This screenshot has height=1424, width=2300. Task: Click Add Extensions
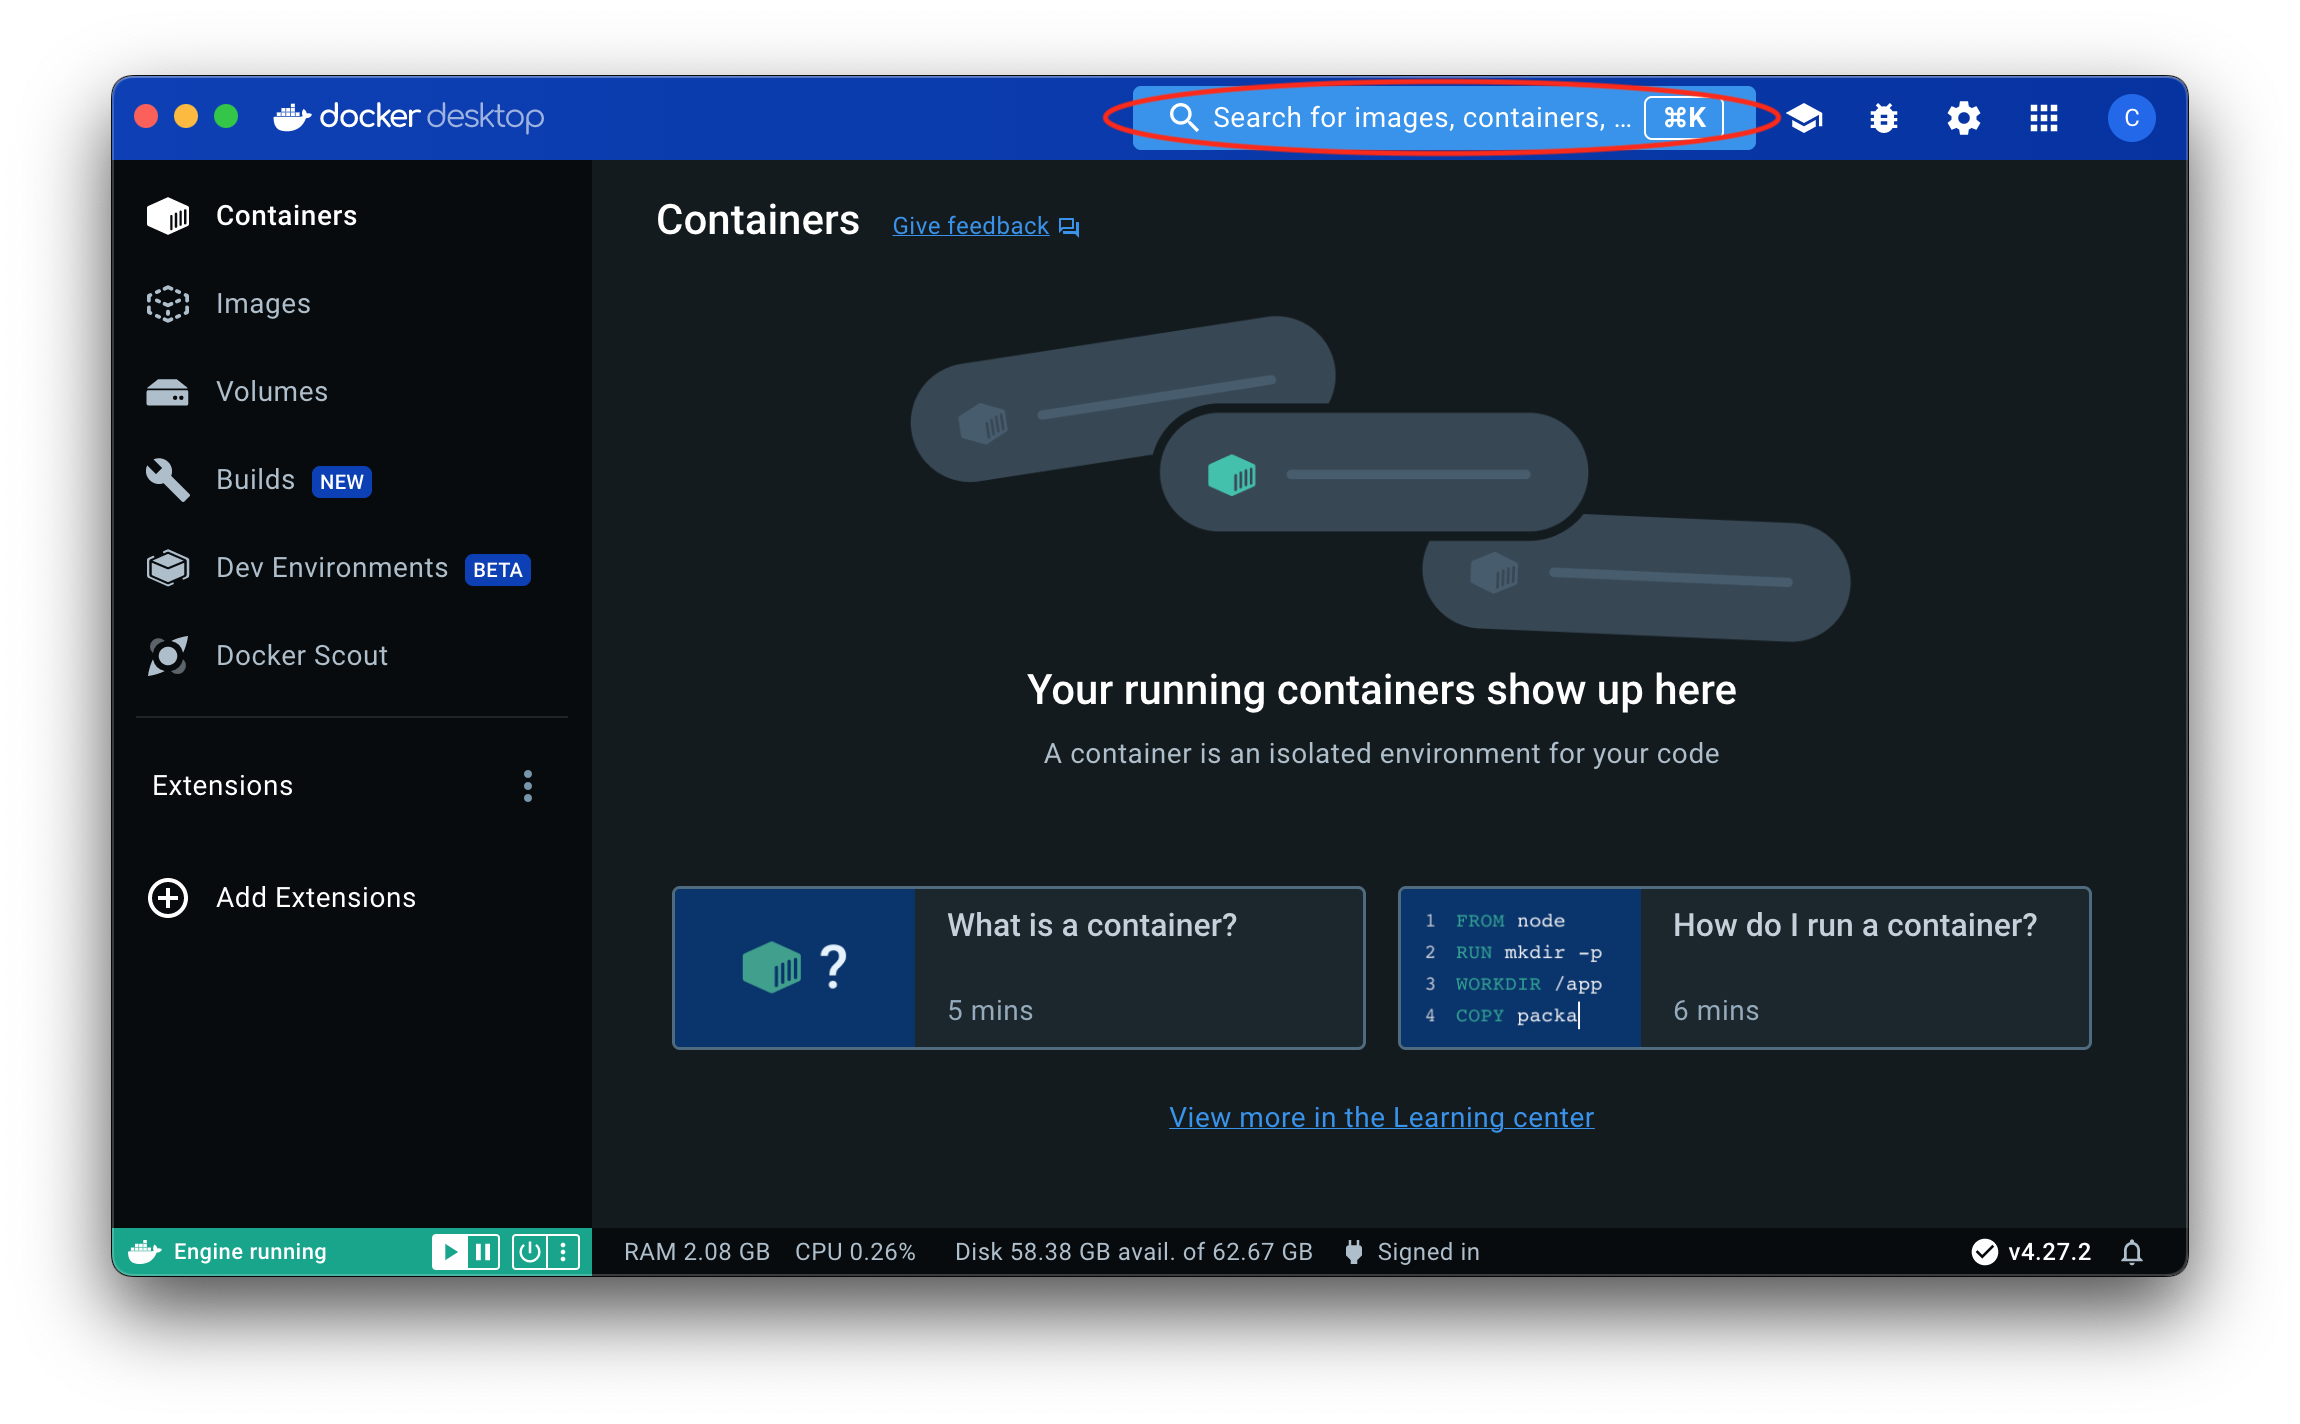[x=315, y=898]
